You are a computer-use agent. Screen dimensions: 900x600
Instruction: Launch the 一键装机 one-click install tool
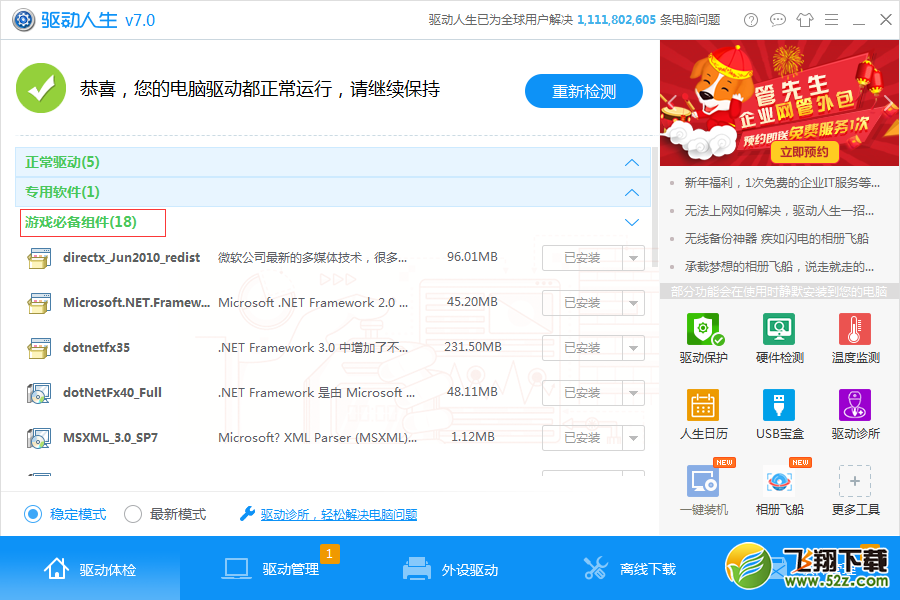tap(703, 490)
